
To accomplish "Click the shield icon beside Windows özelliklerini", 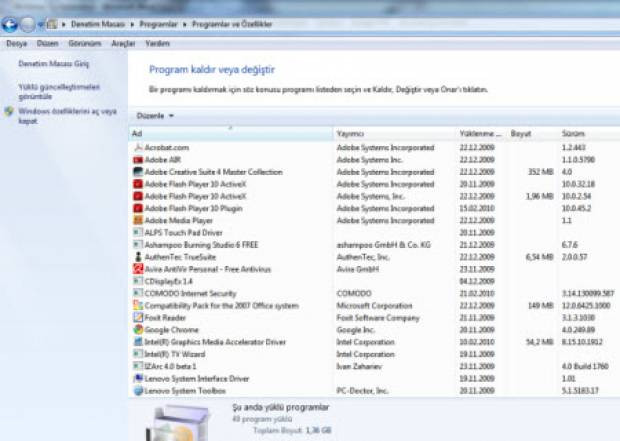I will pos(9,112).
